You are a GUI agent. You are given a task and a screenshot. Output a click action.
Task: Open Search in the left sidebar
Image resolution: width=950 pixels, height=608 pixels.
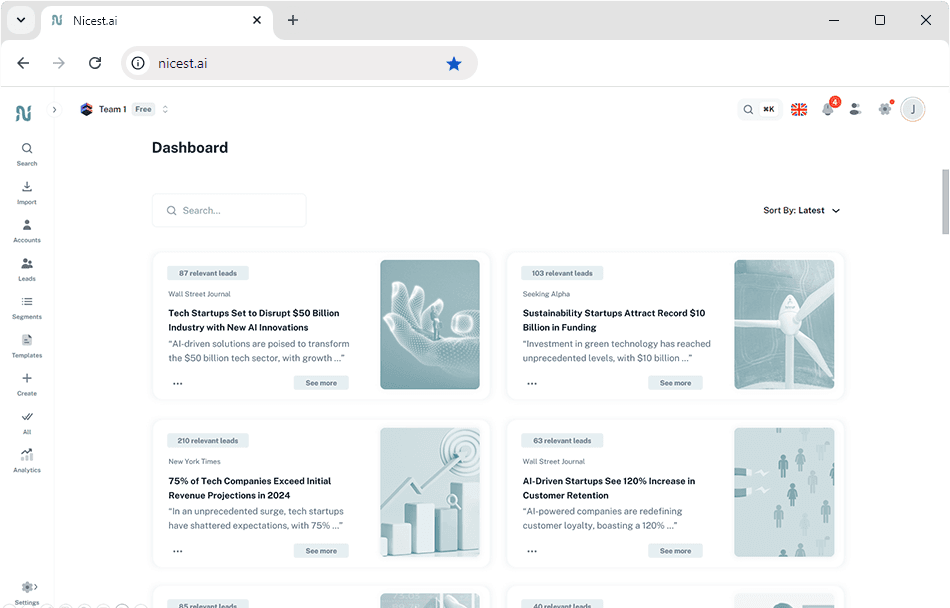pyautogui.click(x=27, y=154)
